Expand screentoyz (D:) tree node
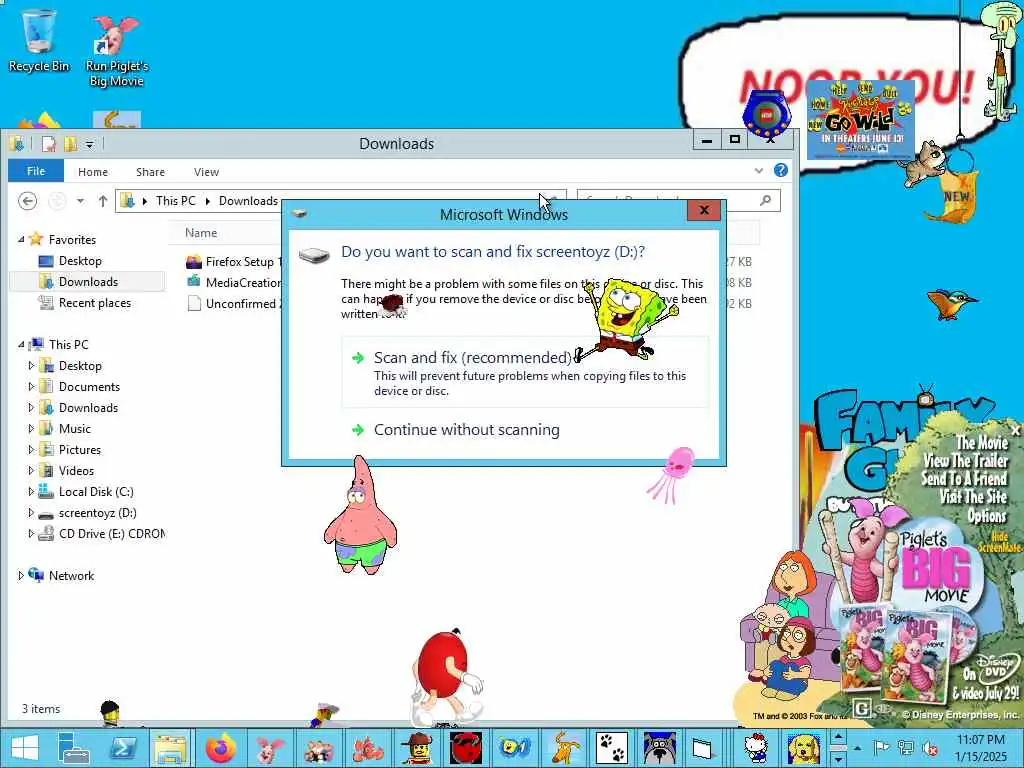The height and width of the screenshot is (768, 1024). click(x=31, y=513)
